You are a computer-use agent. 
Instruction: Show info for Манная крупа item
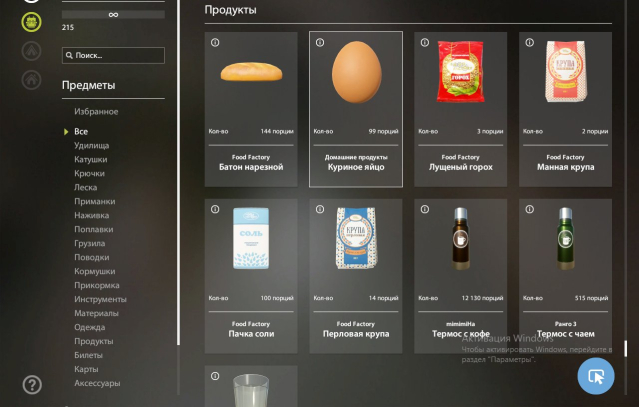click(529, 42)
